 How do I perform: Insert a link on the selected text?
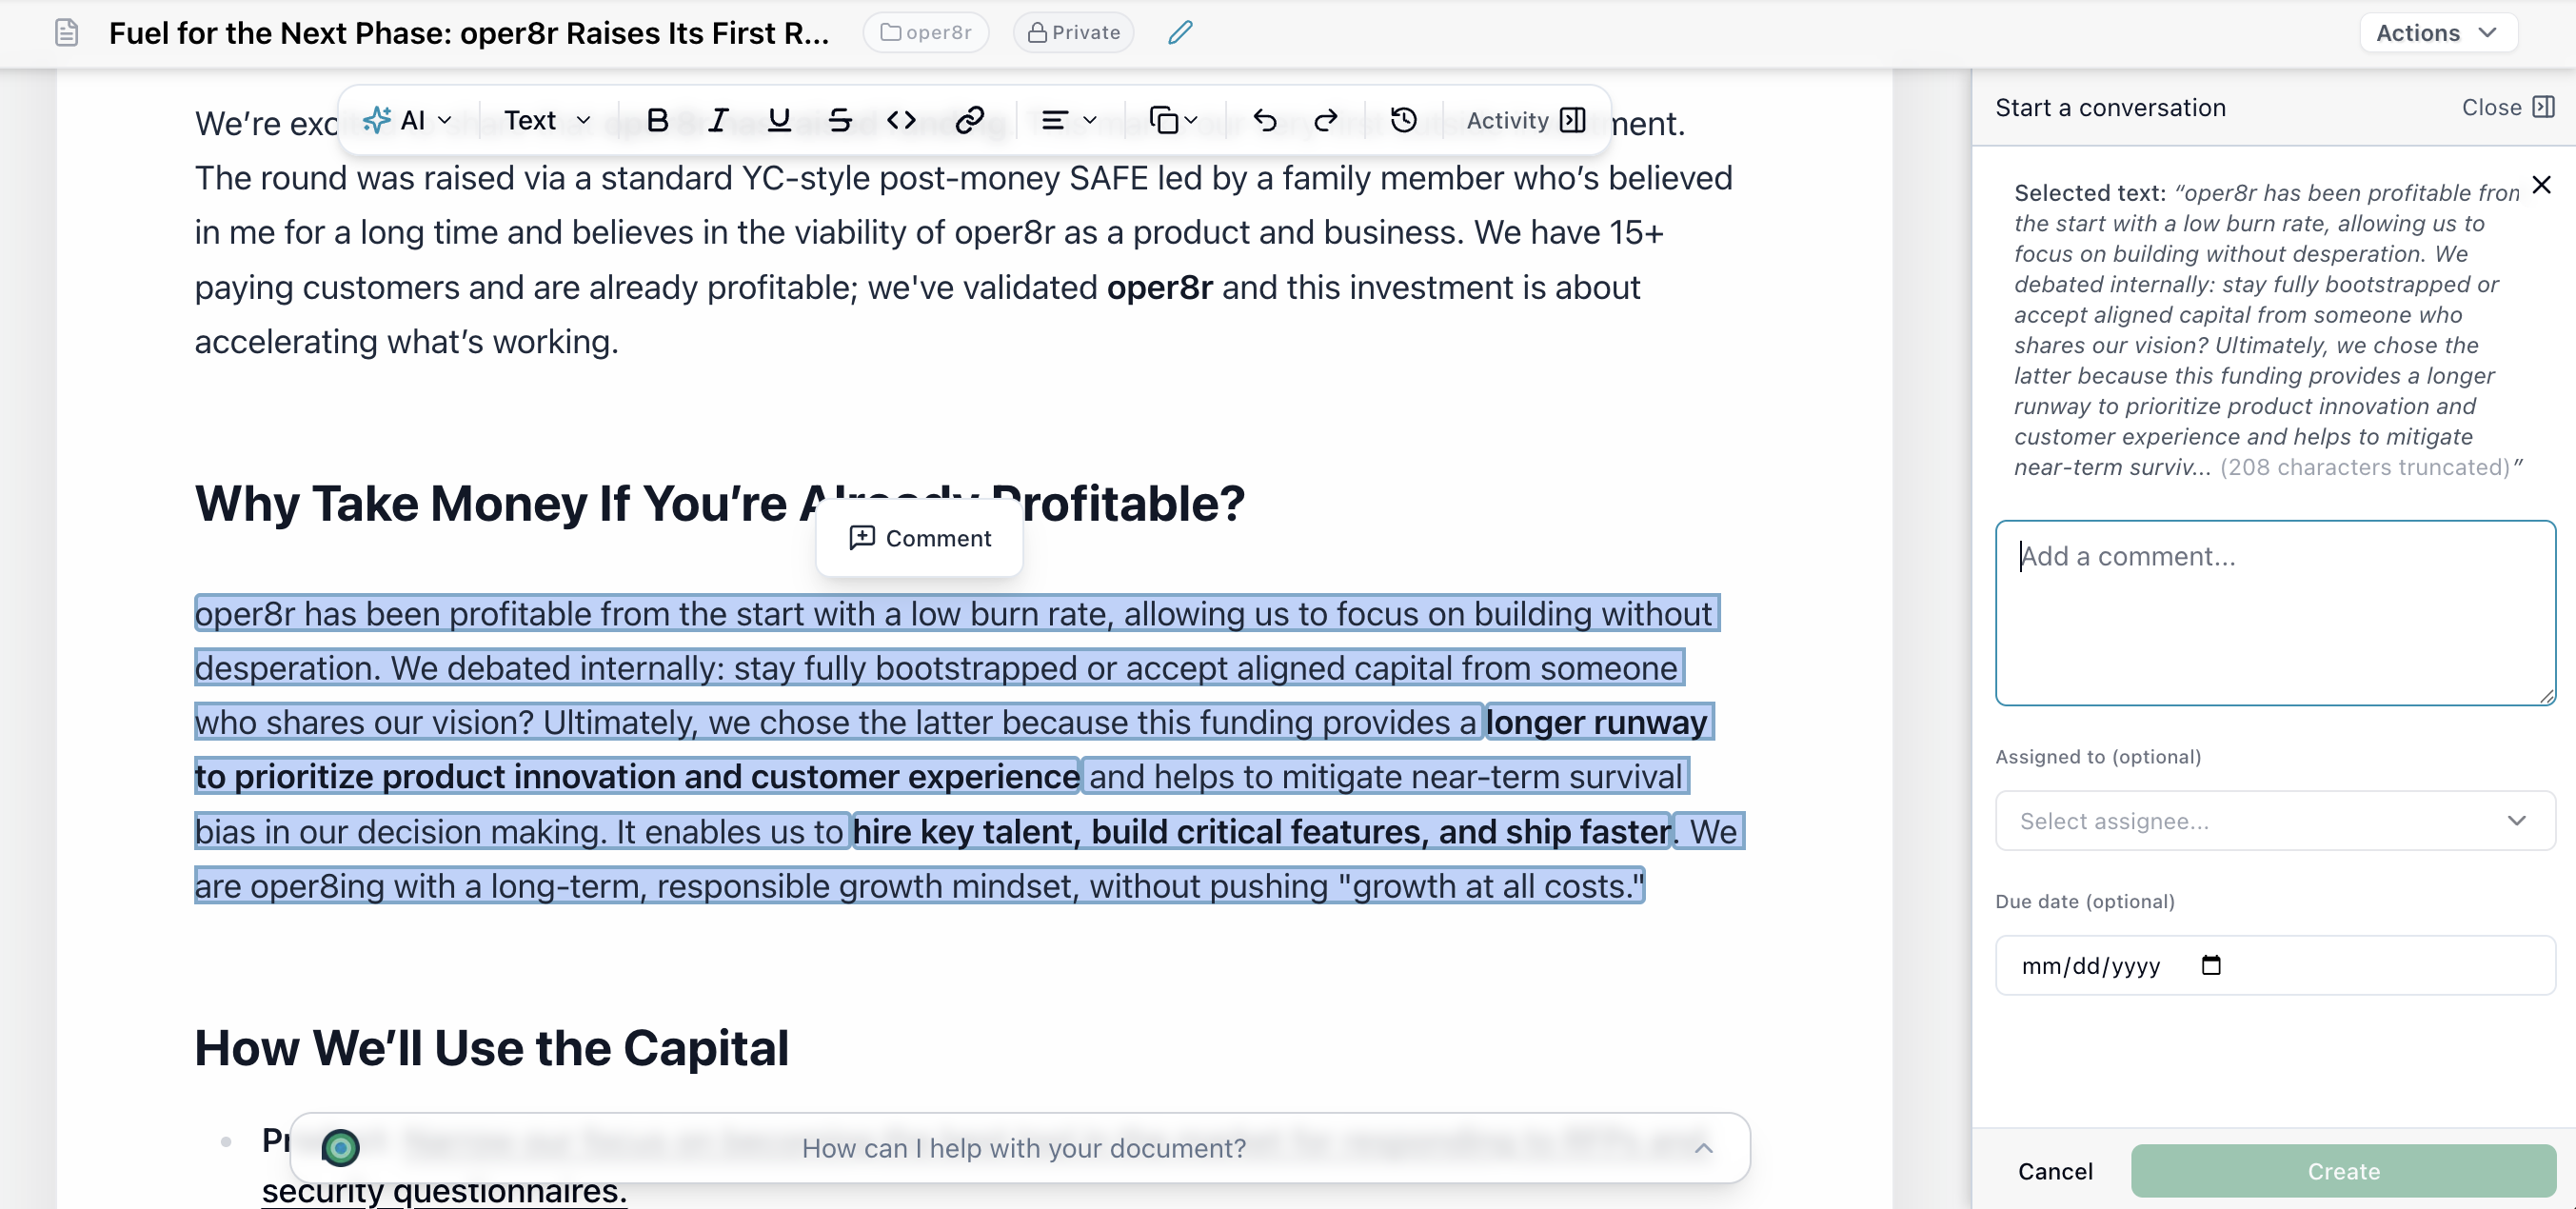[967, 120]
